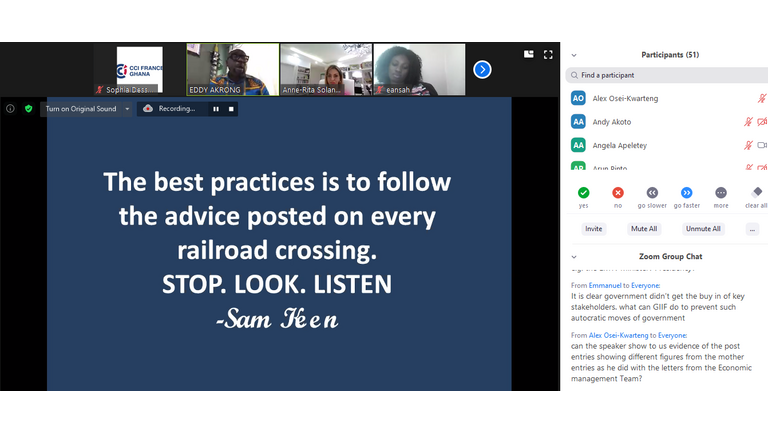Collapse the Participants panel chevron
The width and height of the screenshot is (768, 432).
(573, 55)
